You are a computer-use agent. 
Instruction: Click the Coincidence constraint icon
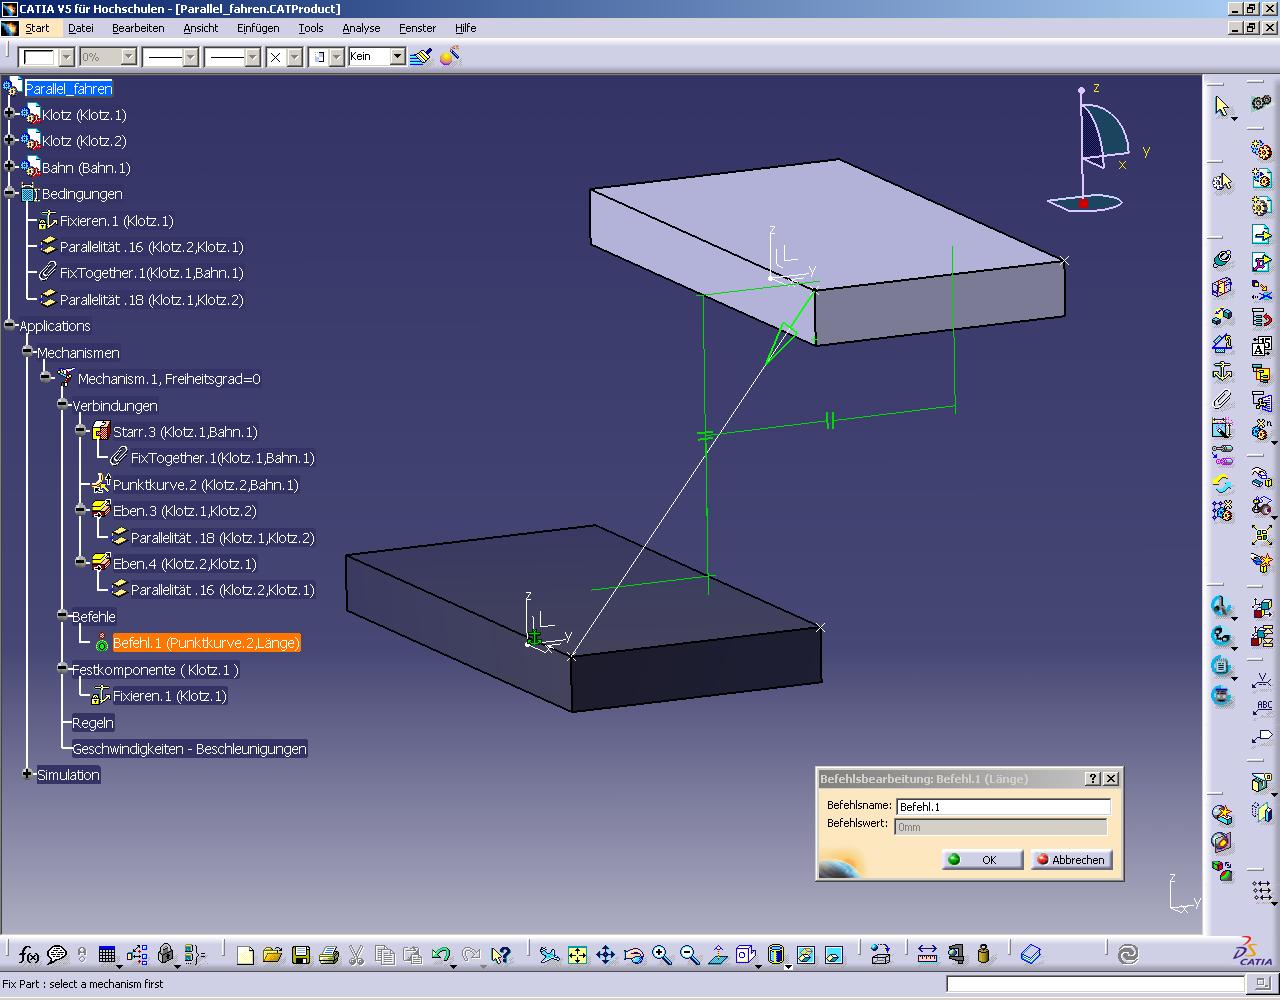(1221, 260)
